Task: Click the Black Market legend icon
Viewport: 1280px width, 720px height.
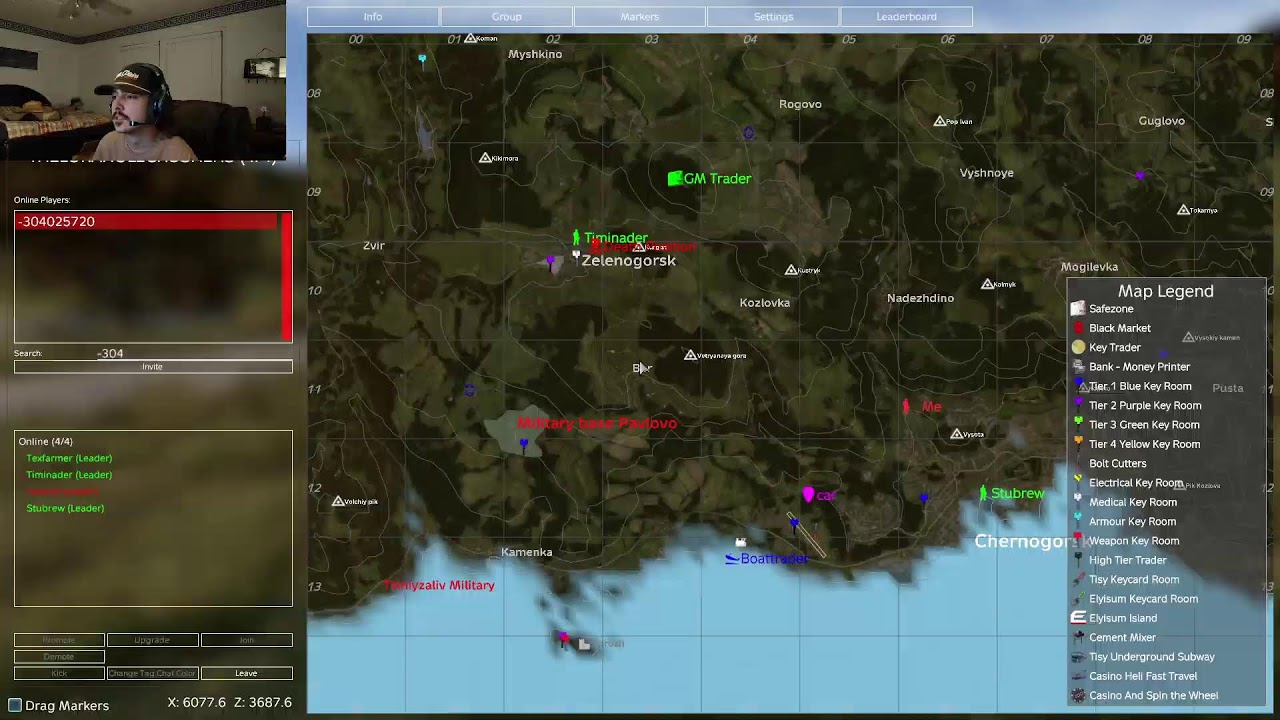Action: 1078,328
